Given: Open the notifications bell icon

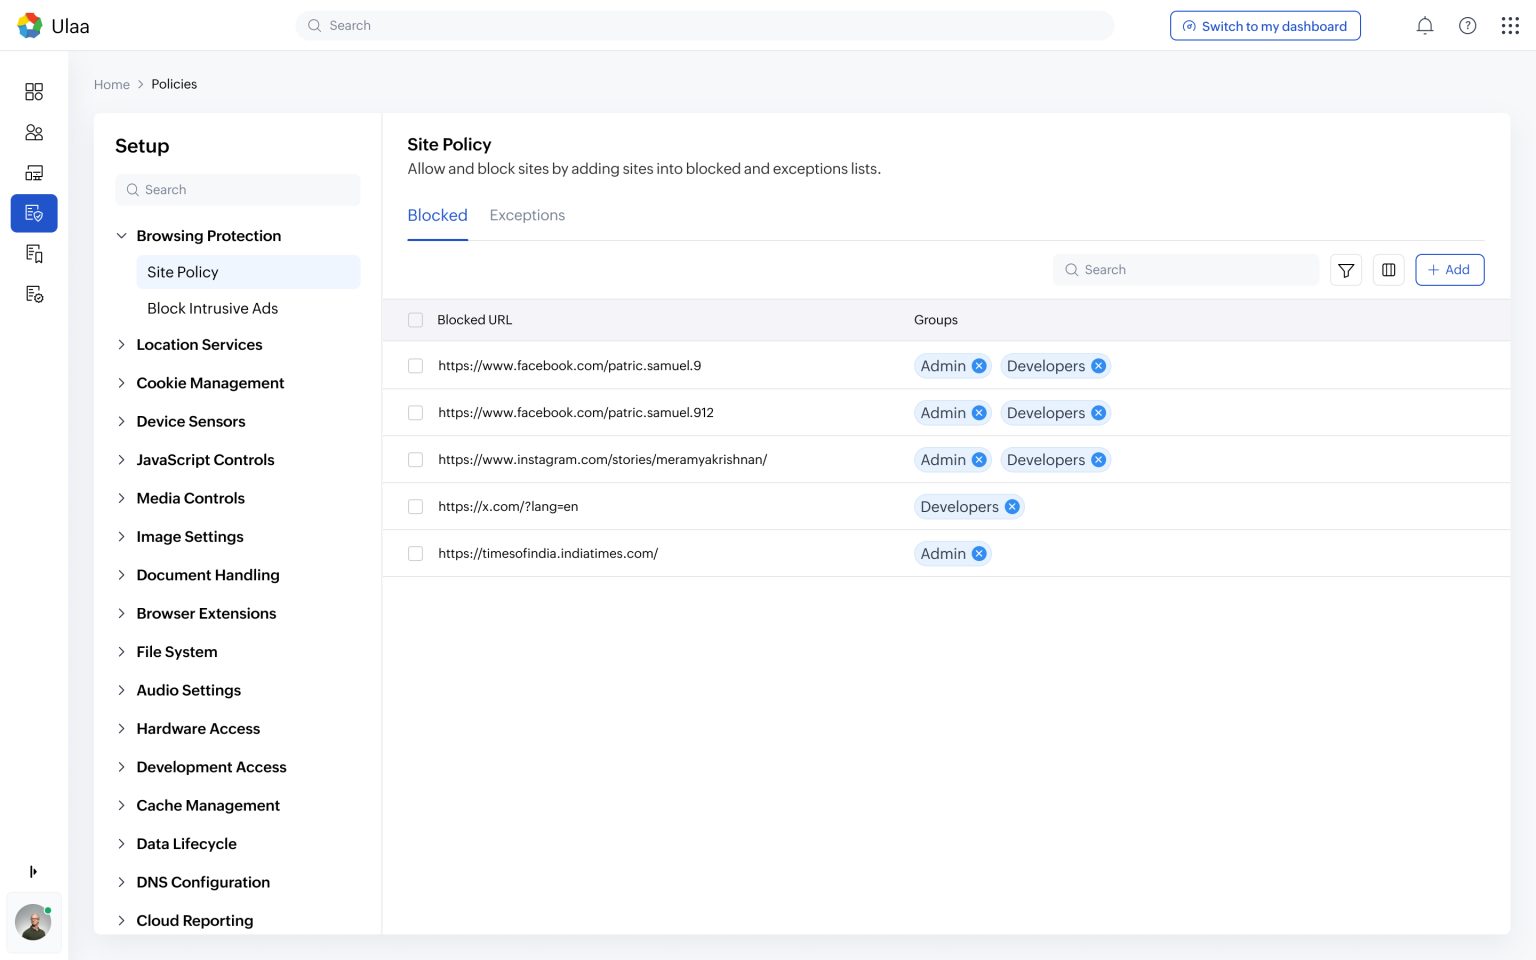Looking at the screenshot, I should (x=1425, y=26).
